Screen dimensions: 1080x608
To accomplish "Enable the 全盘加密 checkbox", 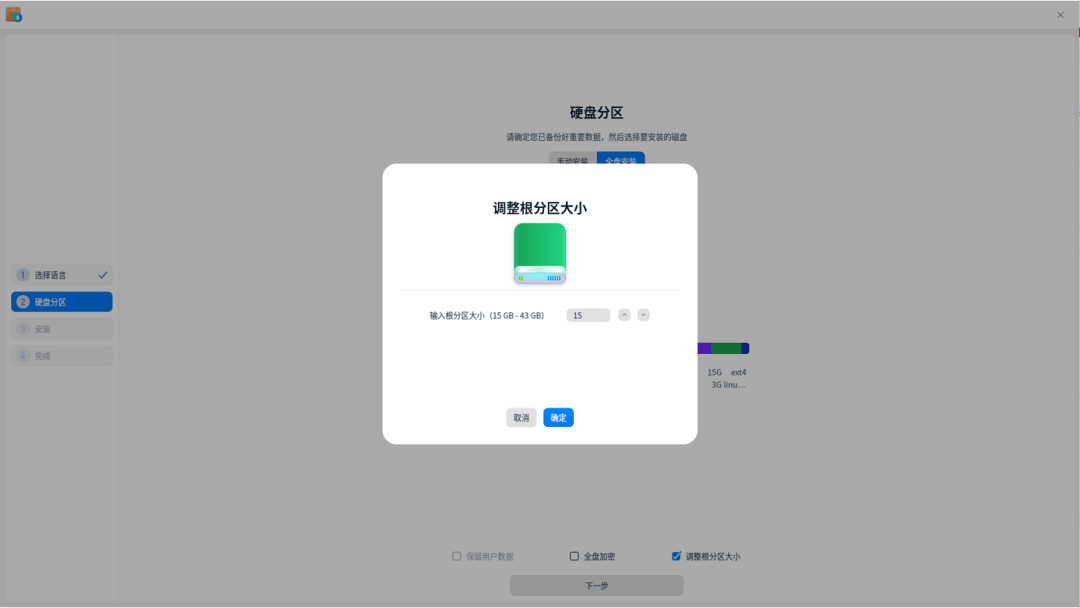I will (x=573, y=555).
